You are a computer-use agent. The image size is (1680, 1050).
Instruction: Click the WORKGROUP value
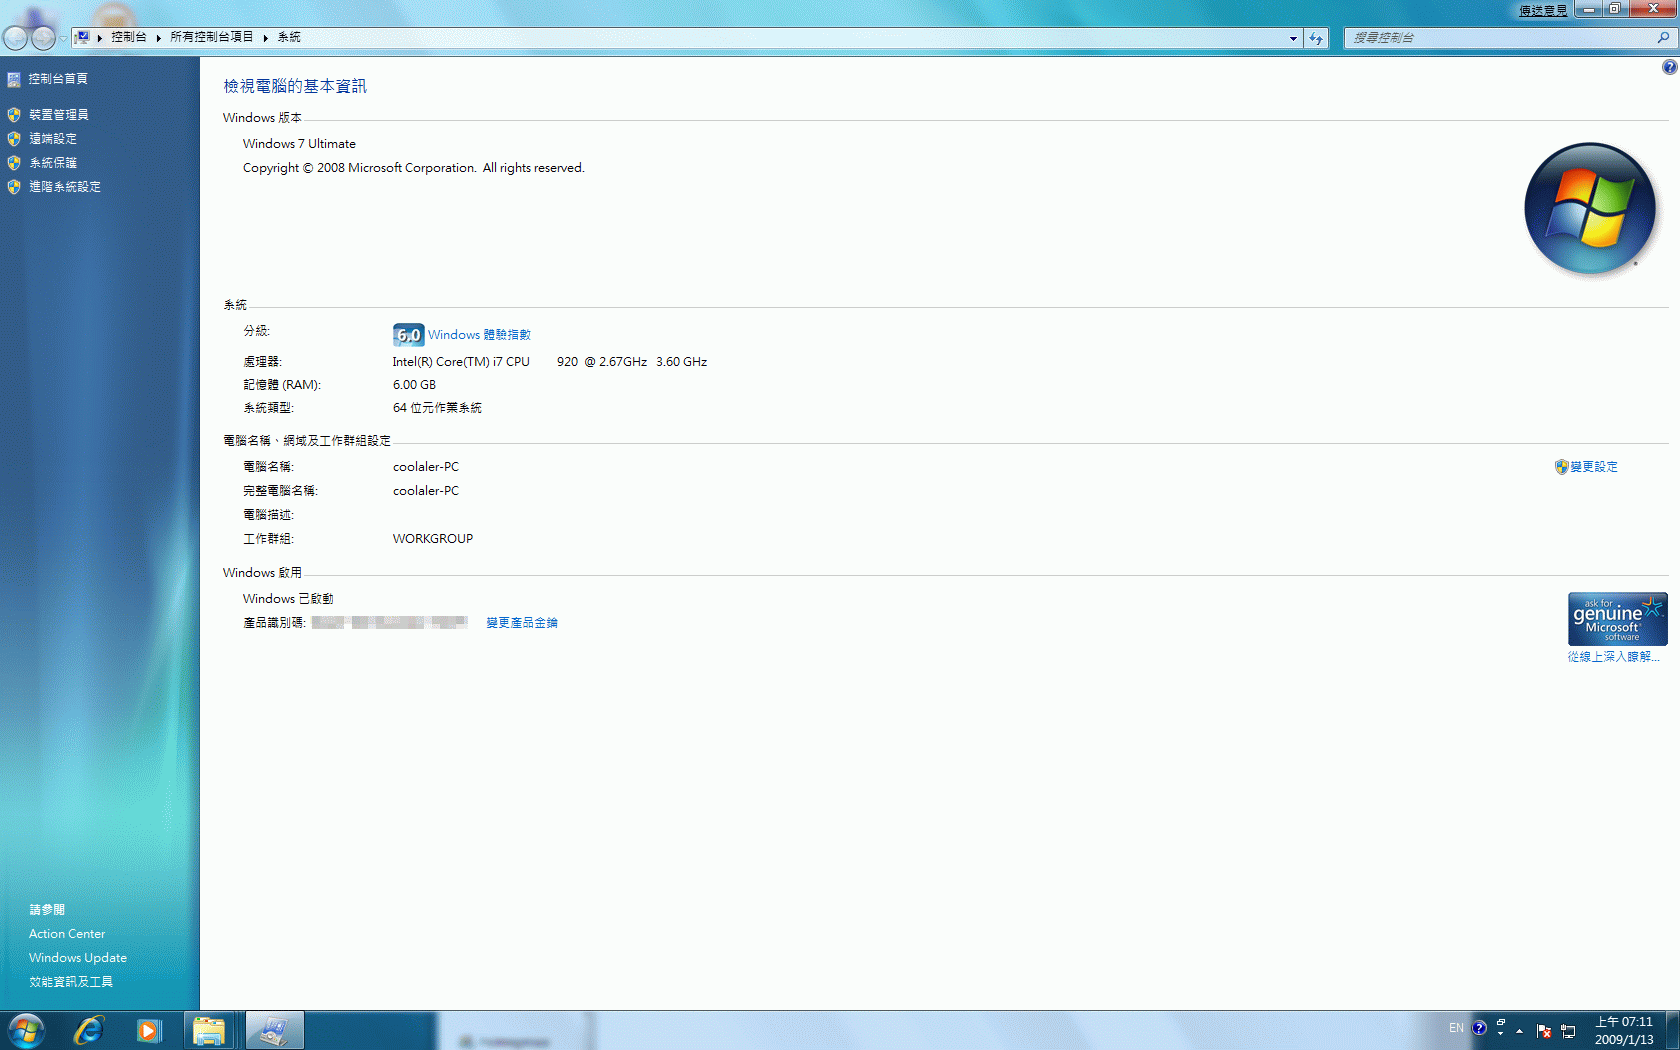(x=433, y=539)
